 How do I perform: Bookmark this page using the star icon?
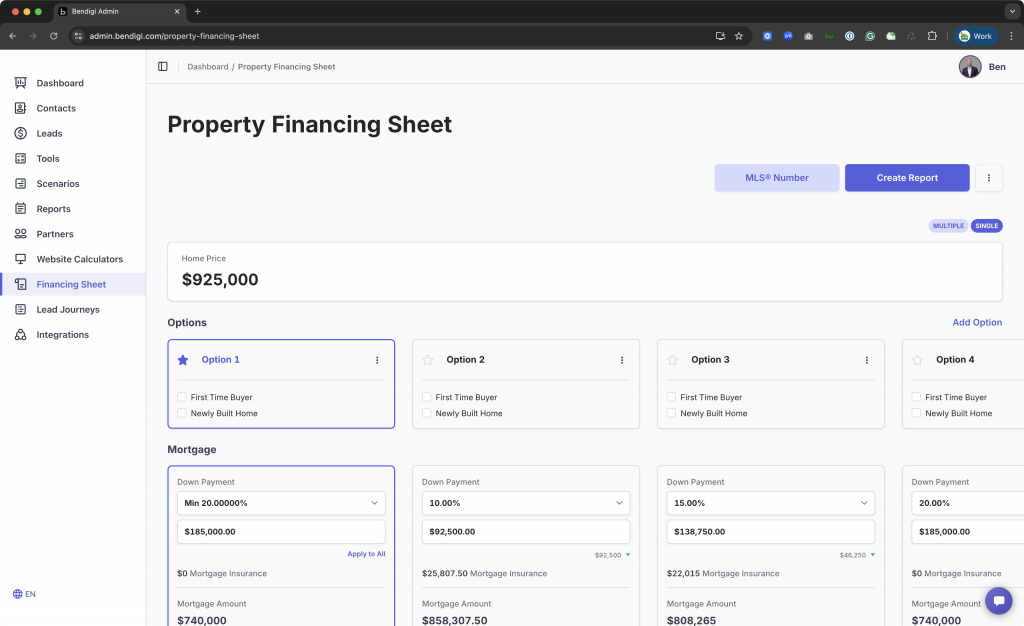click(x=739, y=36)
